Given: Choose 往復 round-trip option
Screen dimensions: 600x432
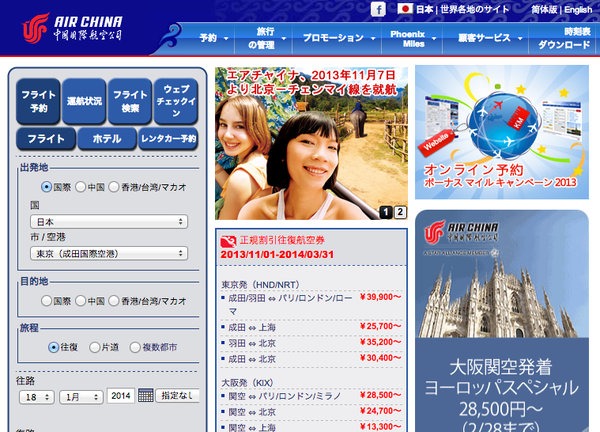Looking at the screenshot, I should (x=54, y=347).
